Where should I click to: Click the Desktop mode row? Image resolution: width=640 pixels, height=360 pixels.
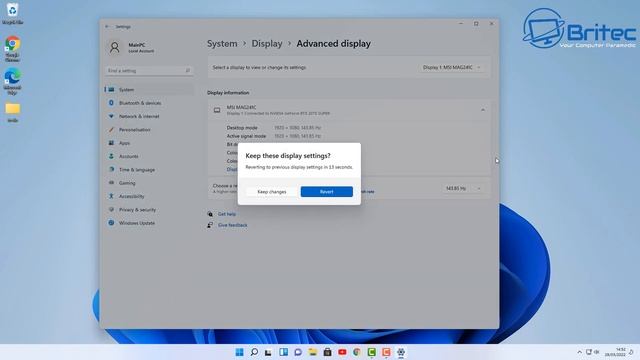274,128
